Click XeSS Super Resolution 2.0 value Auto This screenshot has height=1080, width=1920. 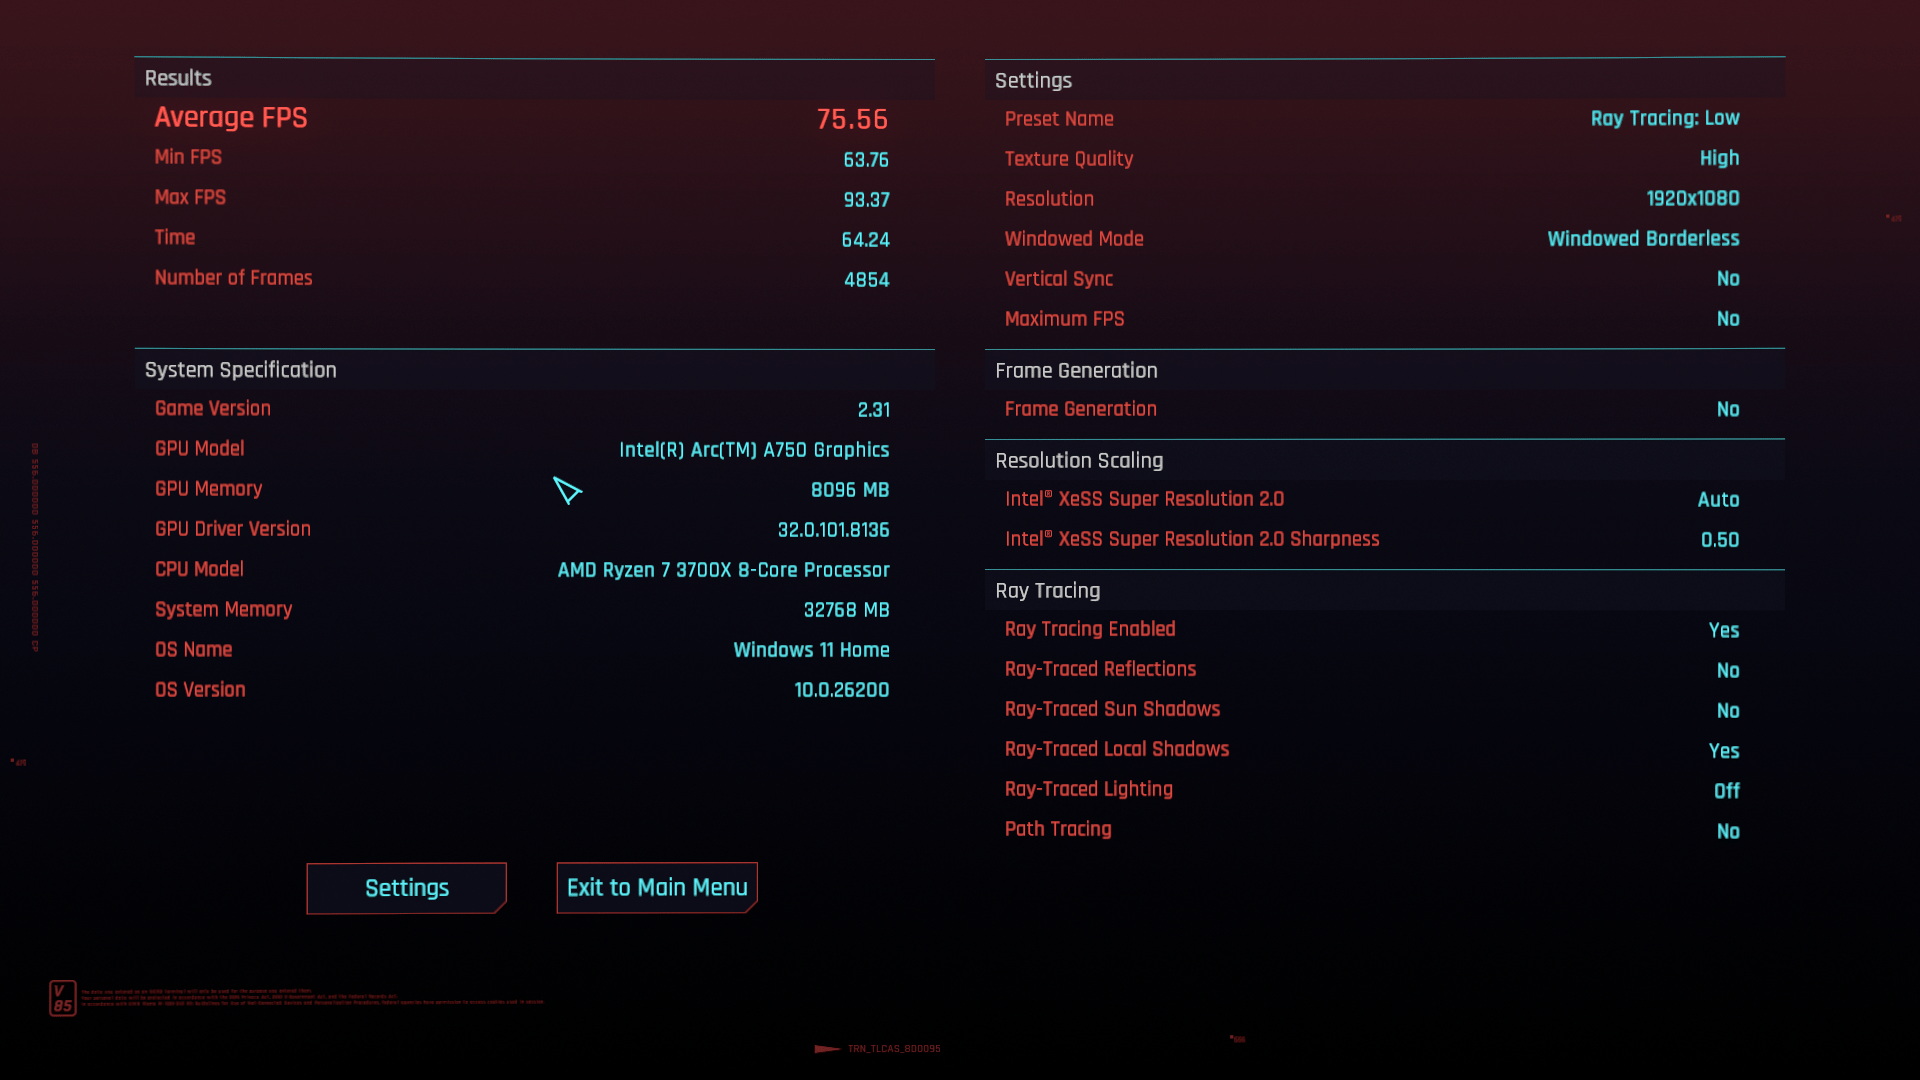tap(1718, 500)
